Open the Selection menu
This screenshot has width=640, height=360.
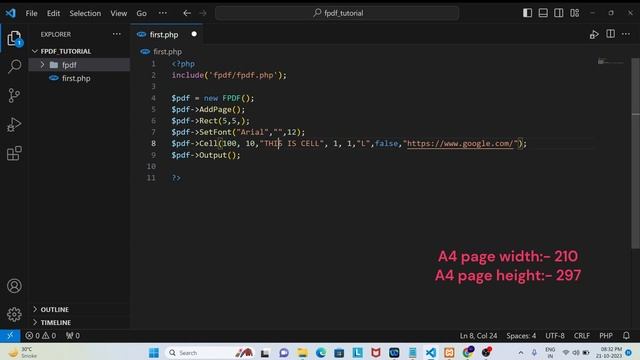(85, 13)
